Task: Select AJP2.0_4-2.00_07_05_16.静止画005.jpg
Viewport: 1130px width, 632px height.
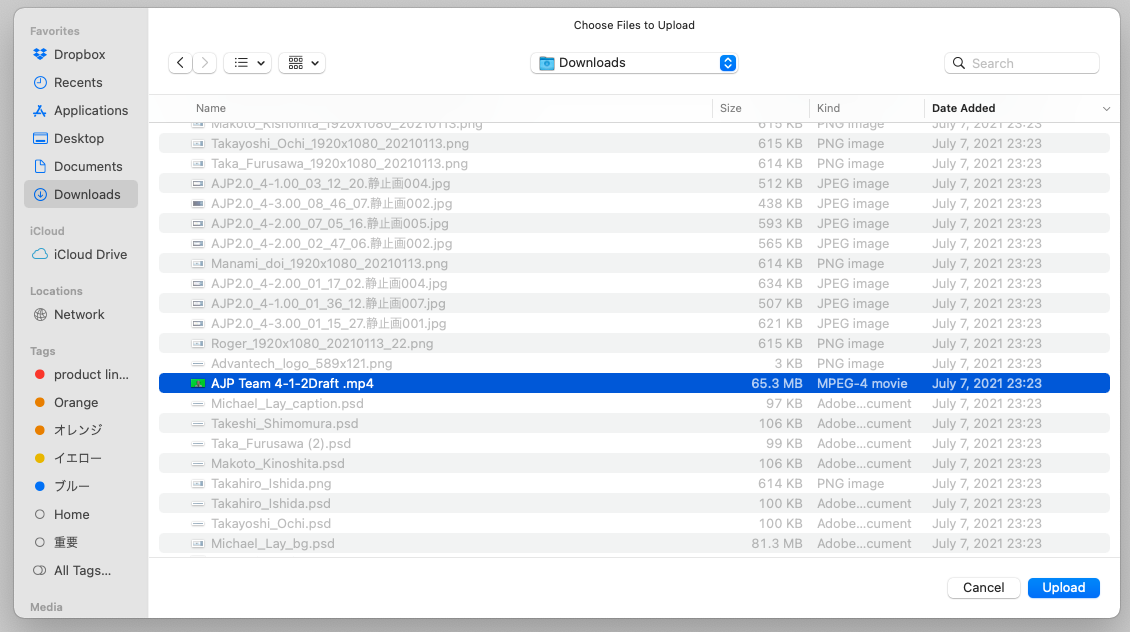Action: 634,223
